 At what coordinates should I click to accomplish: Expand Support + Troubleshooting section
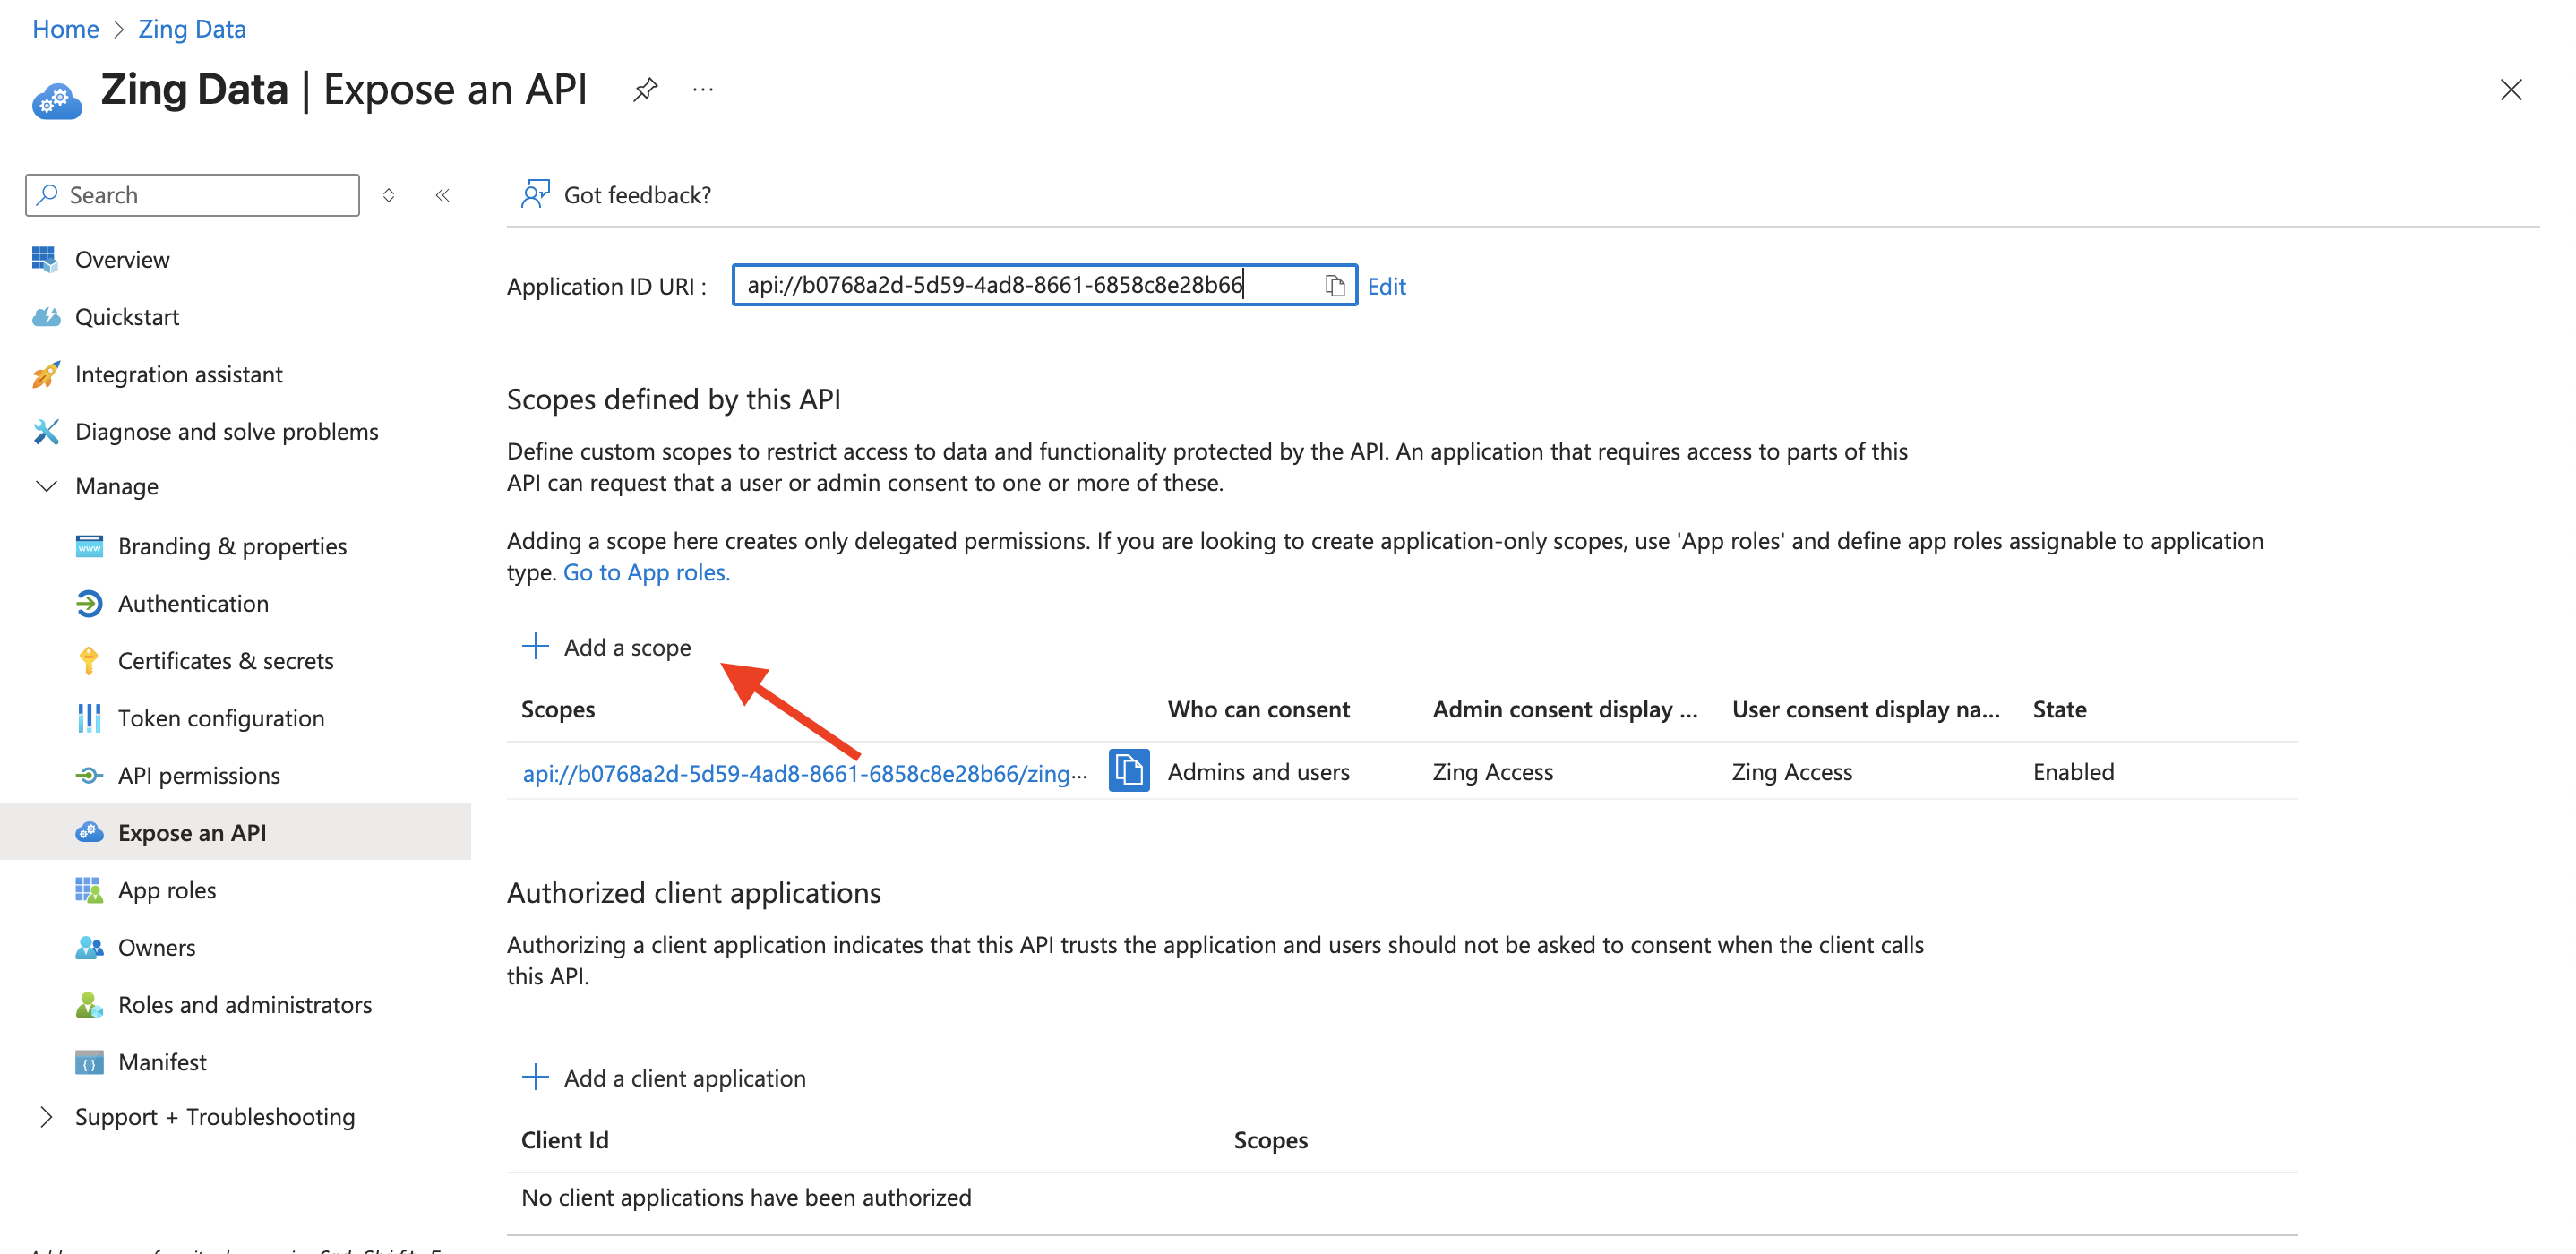click(x=46, y=1116)
